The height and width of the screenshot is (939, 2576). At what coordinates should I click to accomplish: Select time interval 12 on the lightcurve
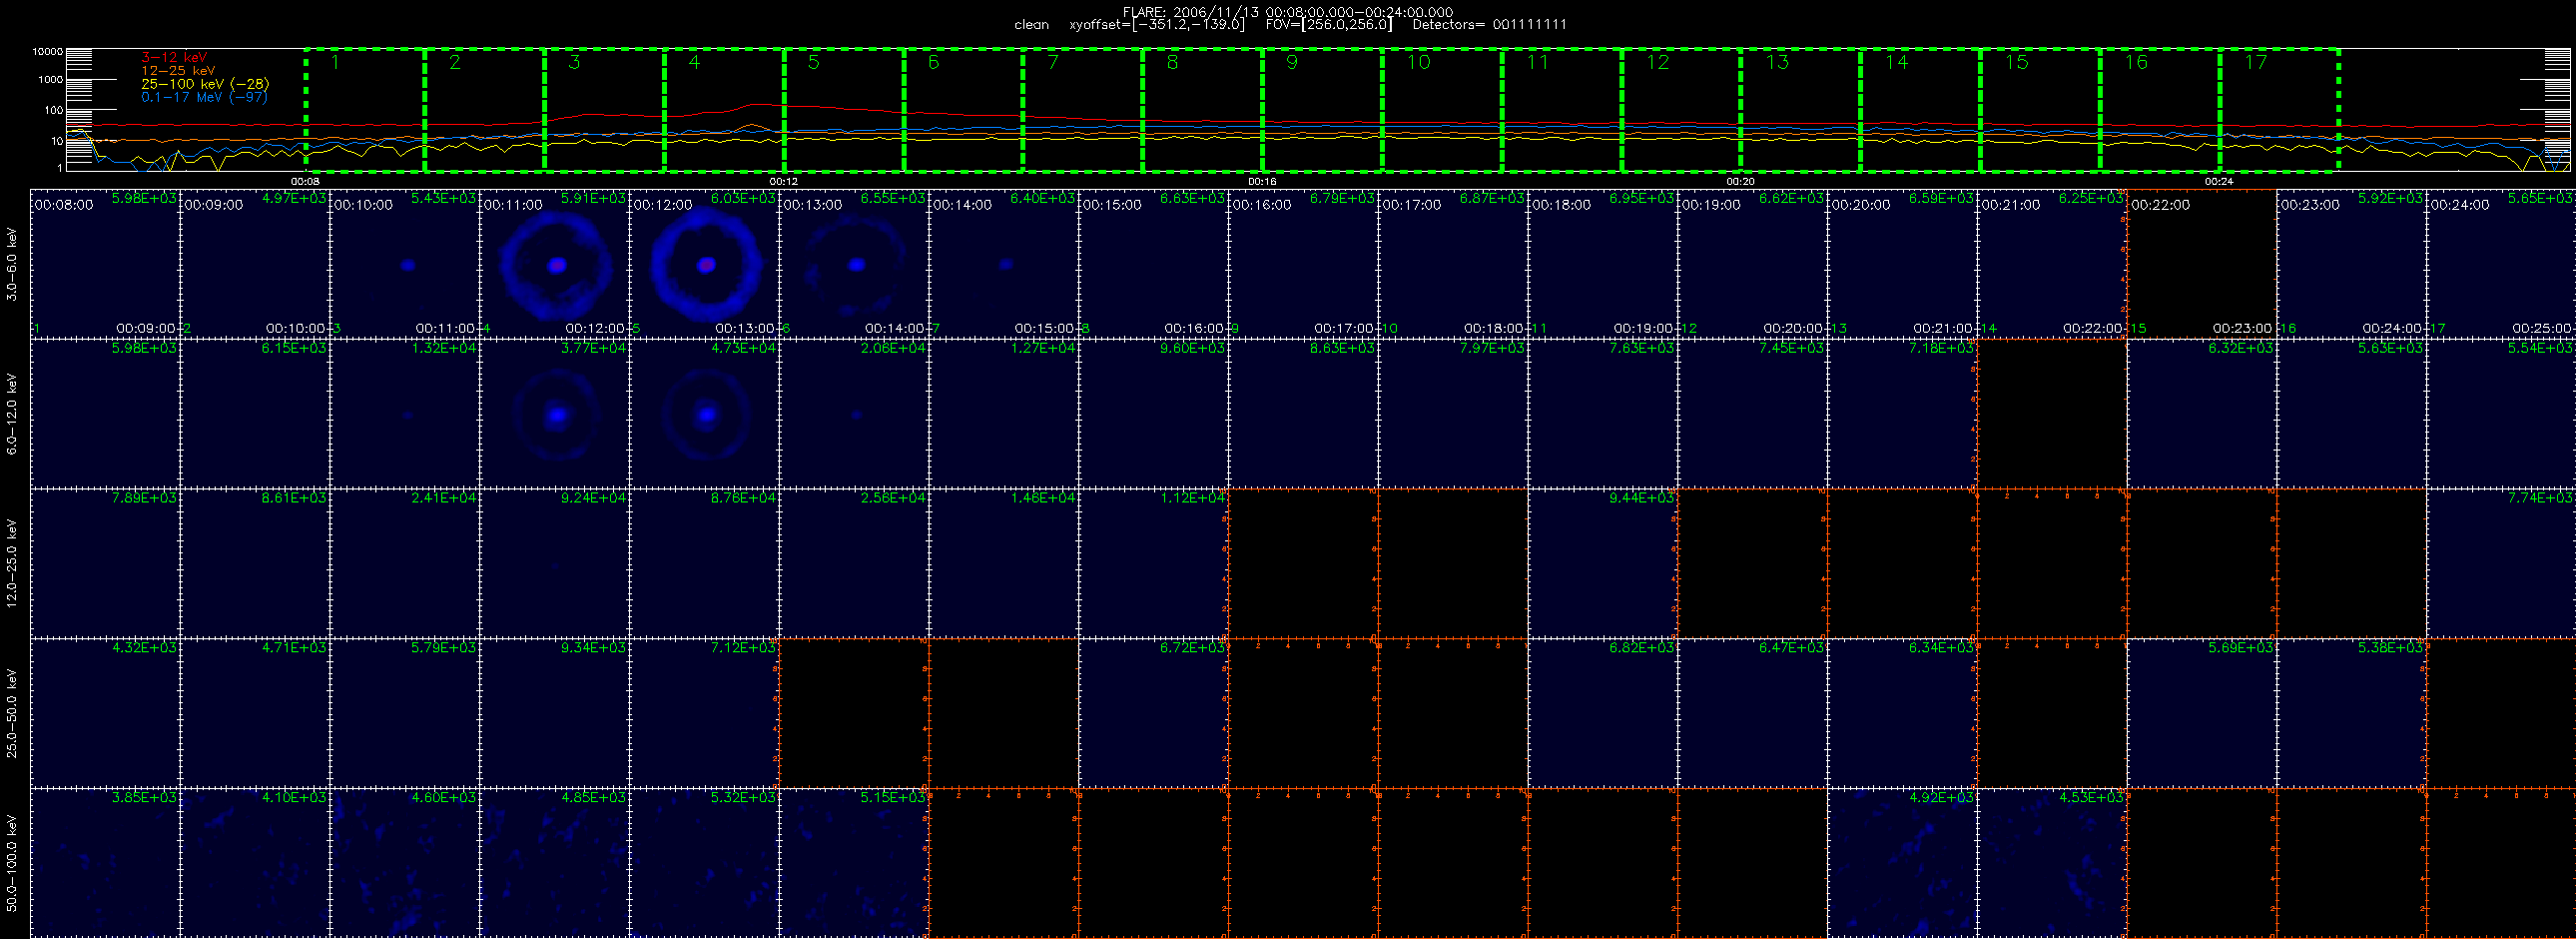[x=1681, y=109]
